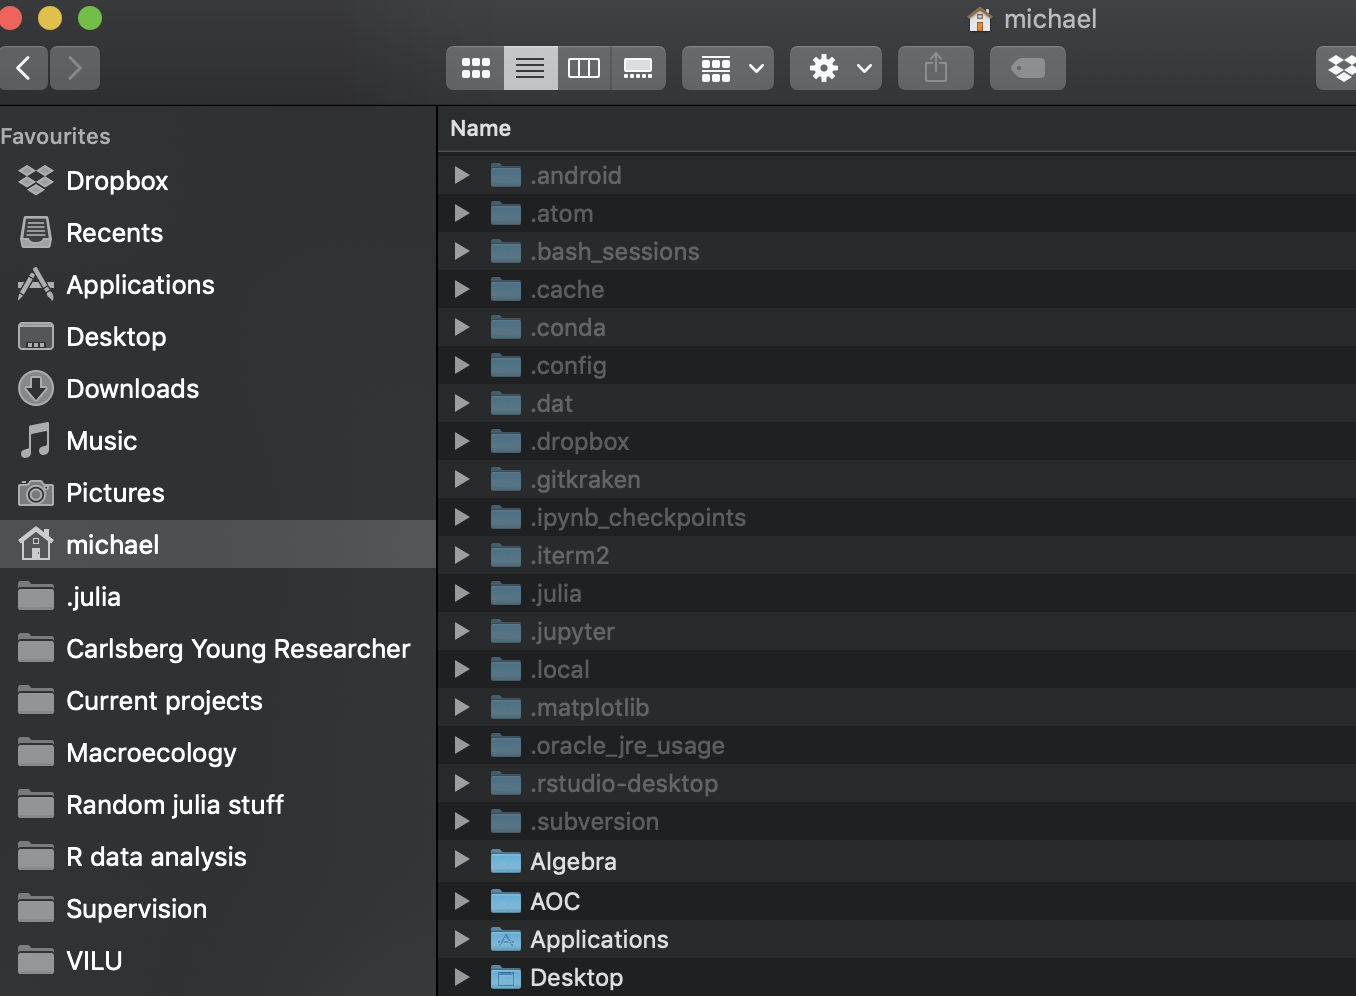Open the group-by arrangement dropdown

pyautogui.click(x=728, y=68)
